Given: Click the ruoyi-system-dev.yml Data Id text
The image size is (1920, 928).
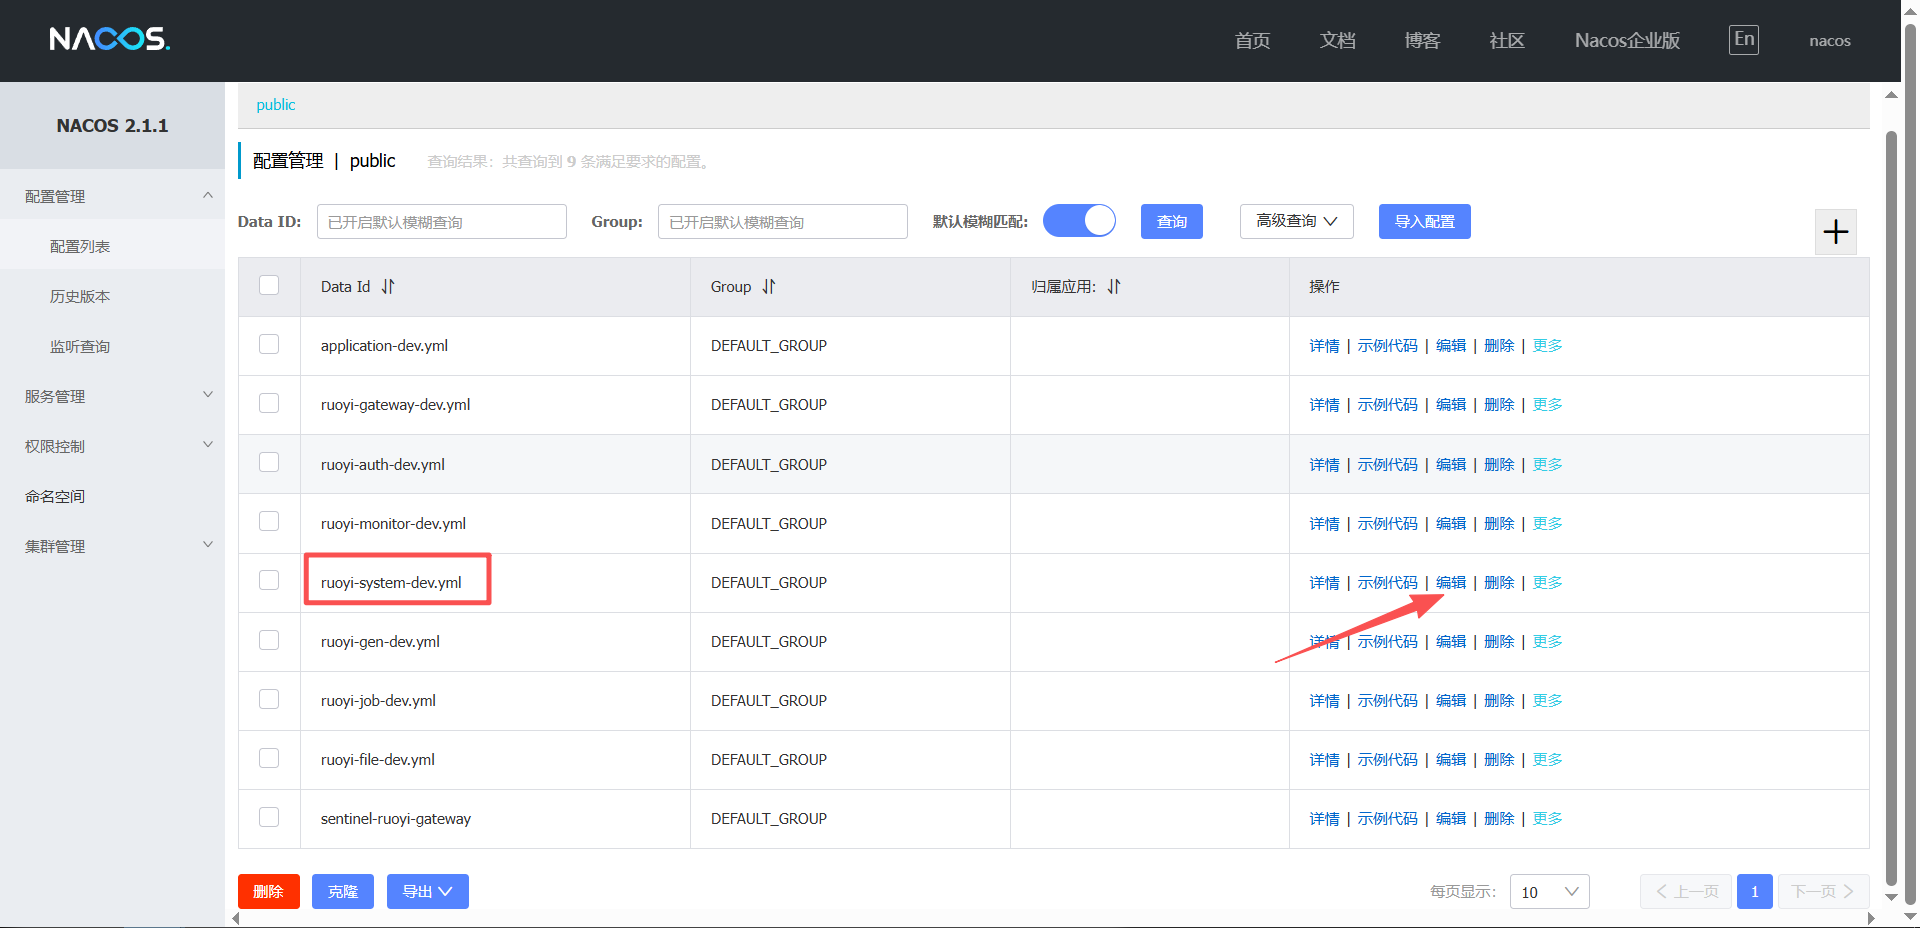Looking at the screenshot, I should pyautogui.click(x=391, y=583).
